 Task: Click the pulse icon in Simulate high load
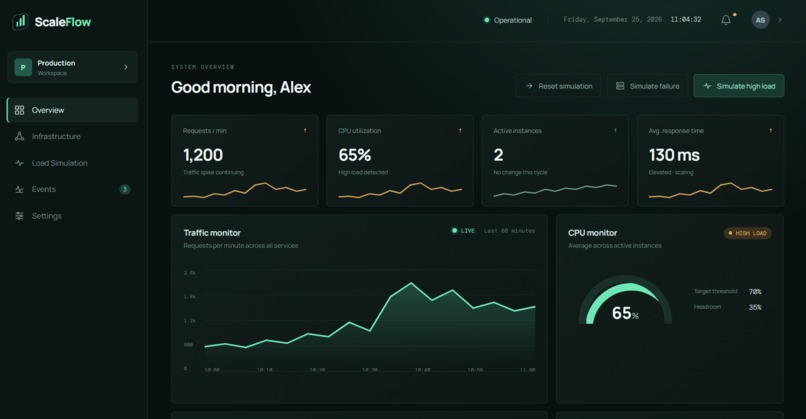(707, 86)
